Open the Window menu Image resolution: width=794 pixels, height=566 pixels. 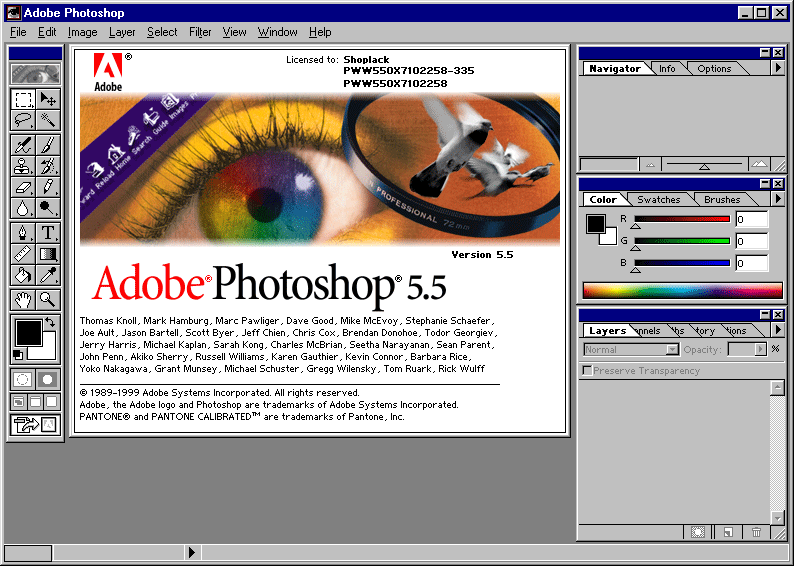coord(277,32)
